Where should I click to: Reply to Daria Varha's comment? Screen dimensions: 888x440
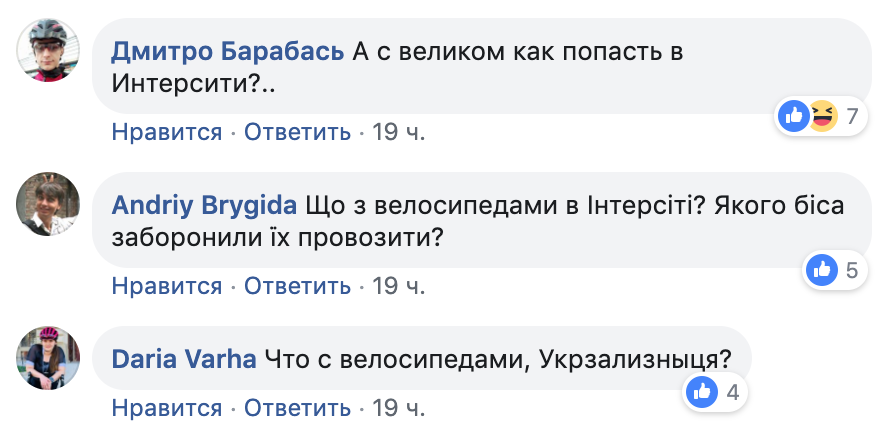(x=297, y=408)
